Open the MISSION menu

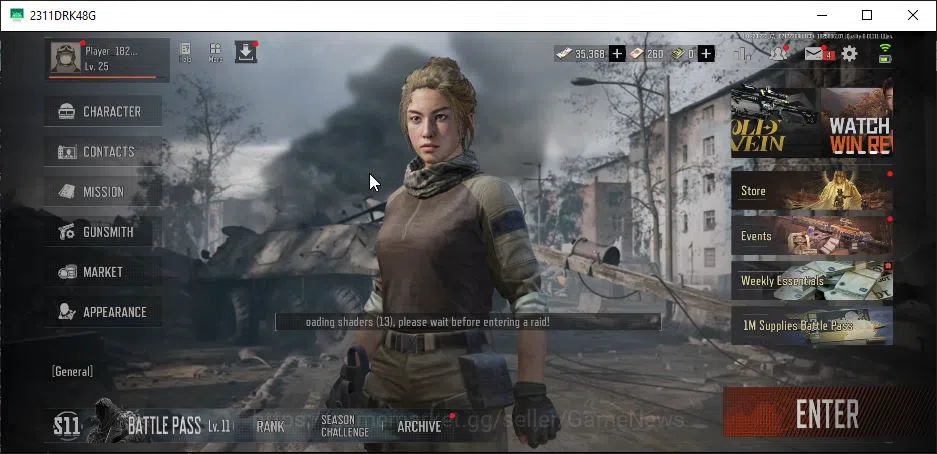pyautogui.click(x=103, y=192)
